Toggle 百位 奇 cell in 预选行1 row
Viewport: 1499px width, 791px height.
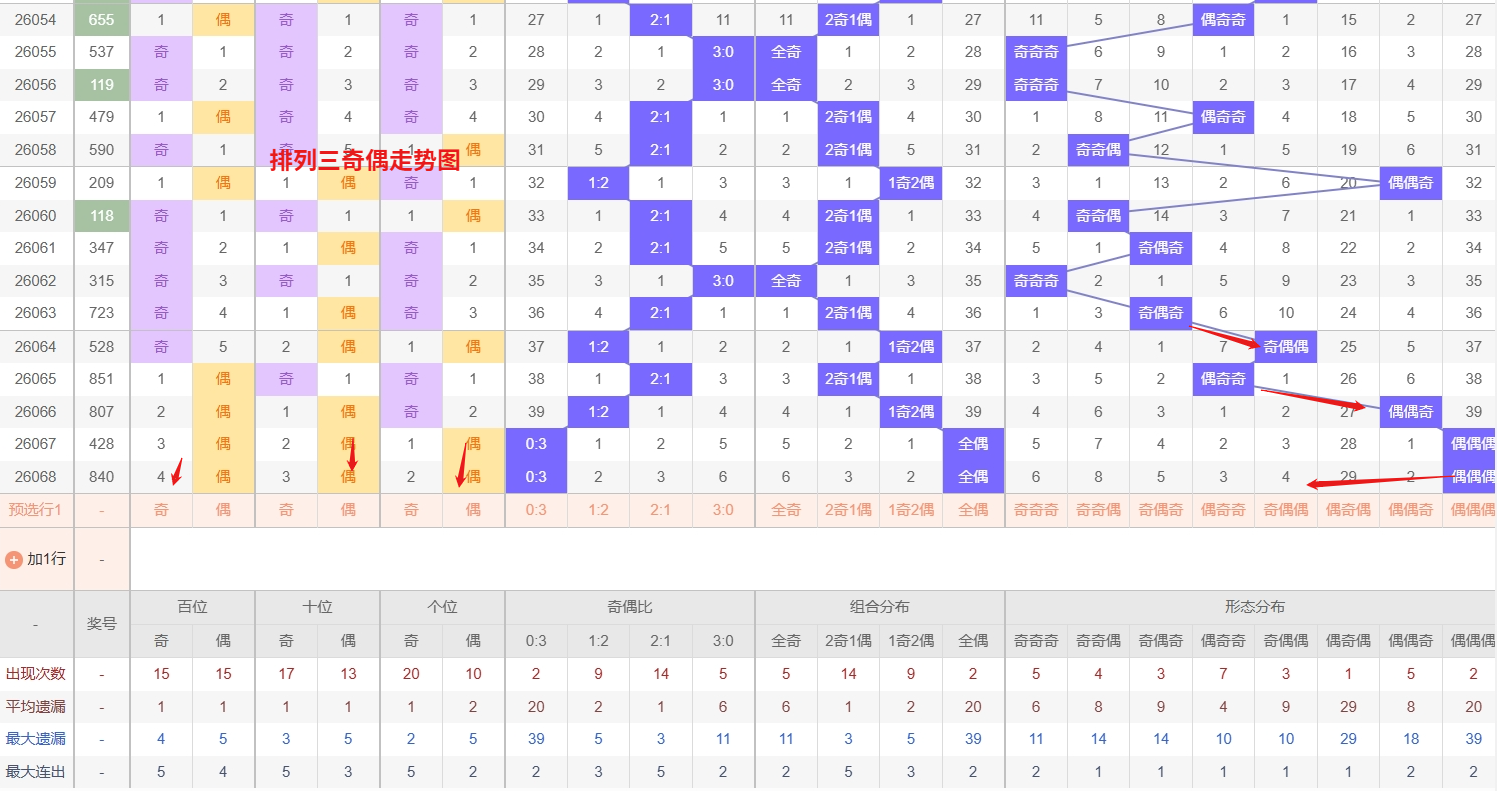pyautogui.click(x=161, y=510)
